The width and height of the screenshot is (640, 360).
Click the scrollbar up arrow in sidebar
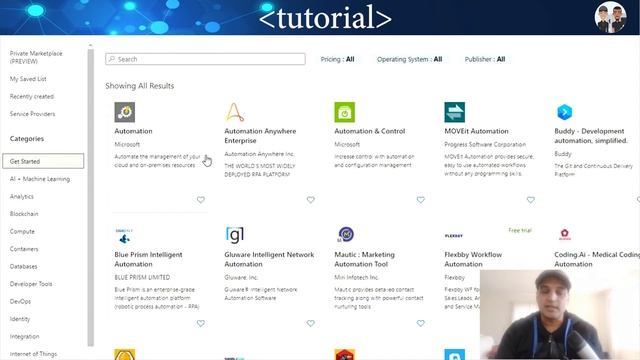tap(91, 45)
